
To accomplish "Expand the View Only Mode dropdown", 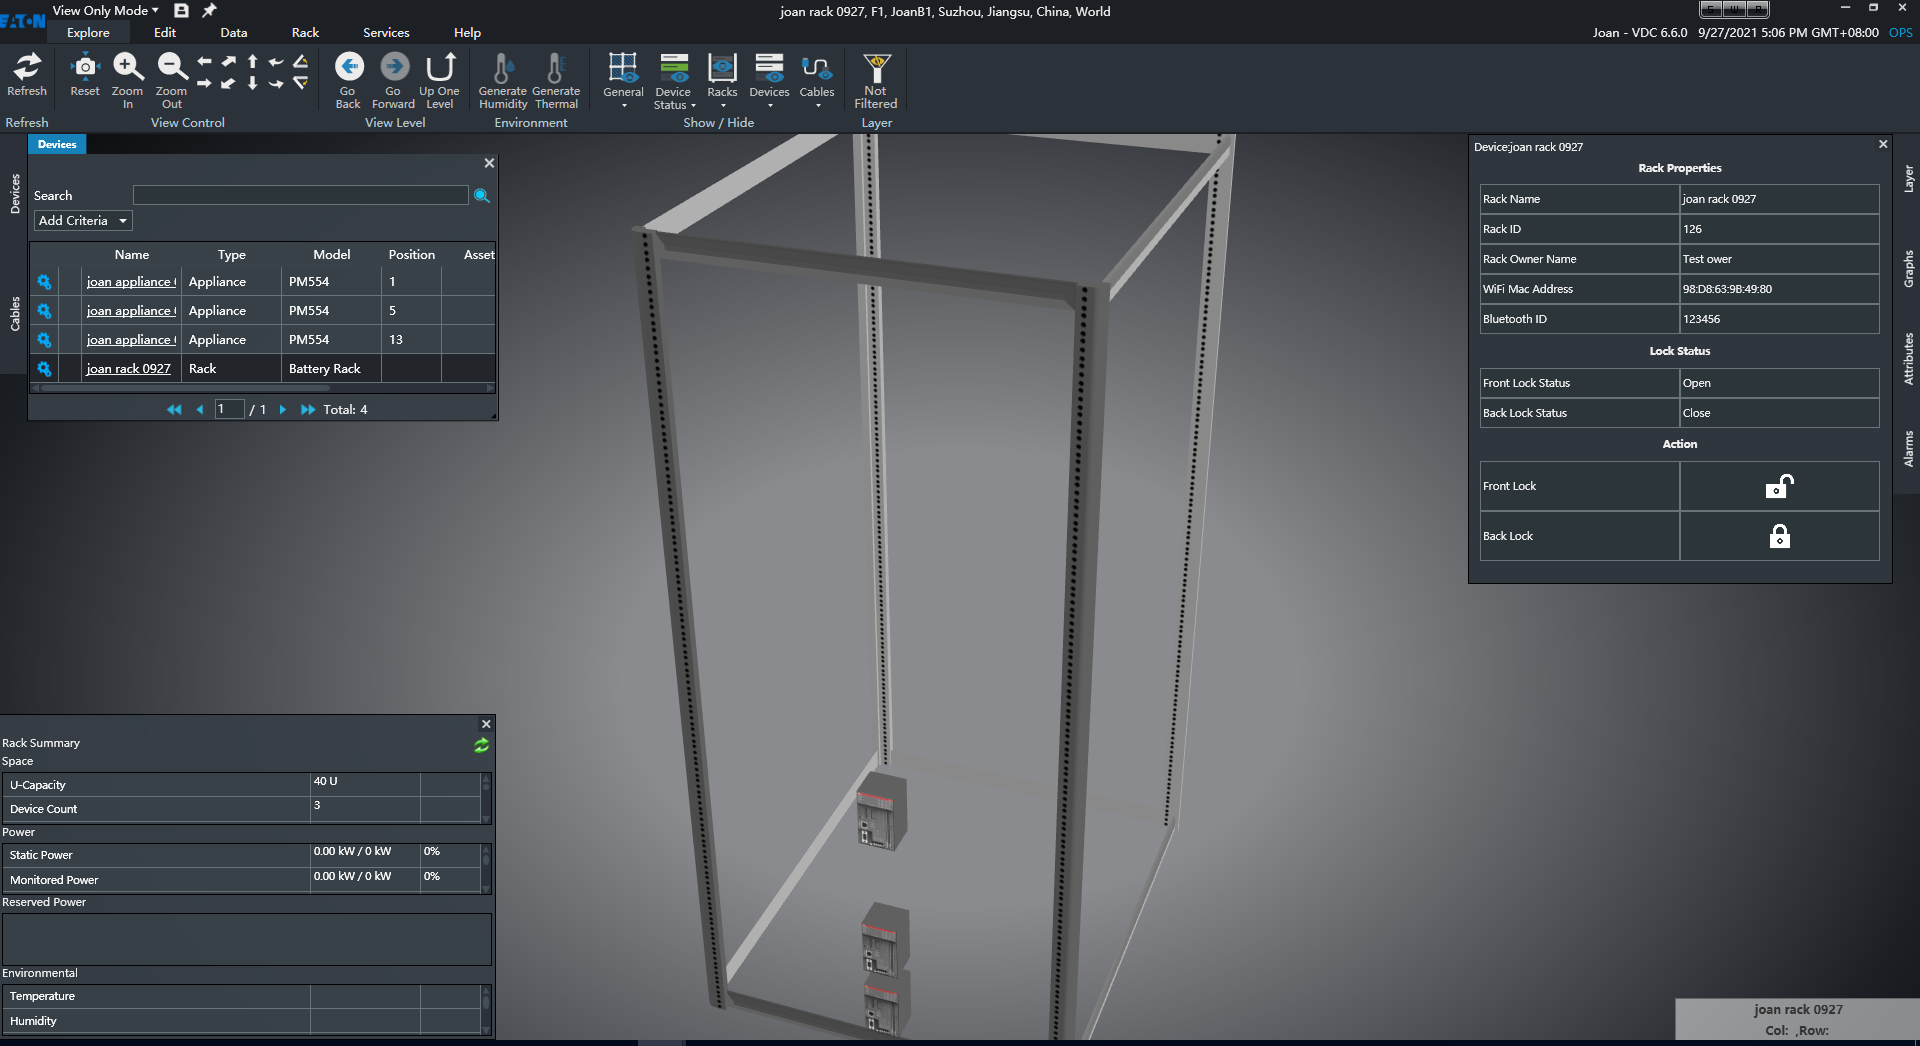I will pyautogui.click(x=106, y=11).
